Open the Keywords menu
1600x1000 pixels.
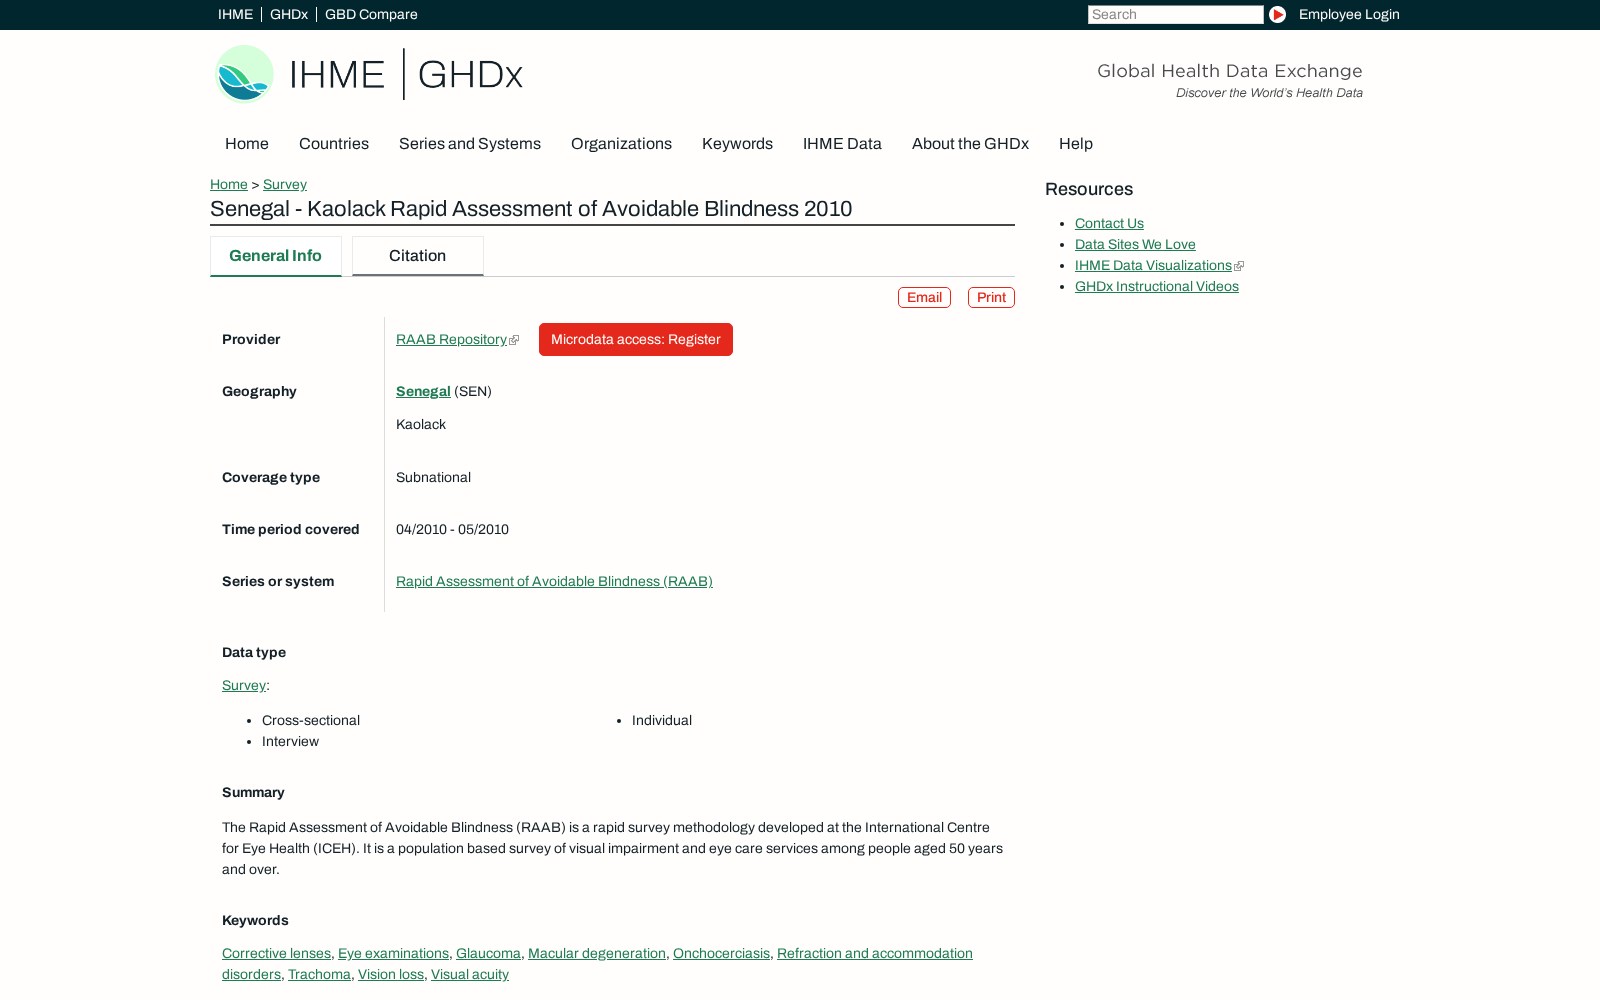tap(737, 144)
